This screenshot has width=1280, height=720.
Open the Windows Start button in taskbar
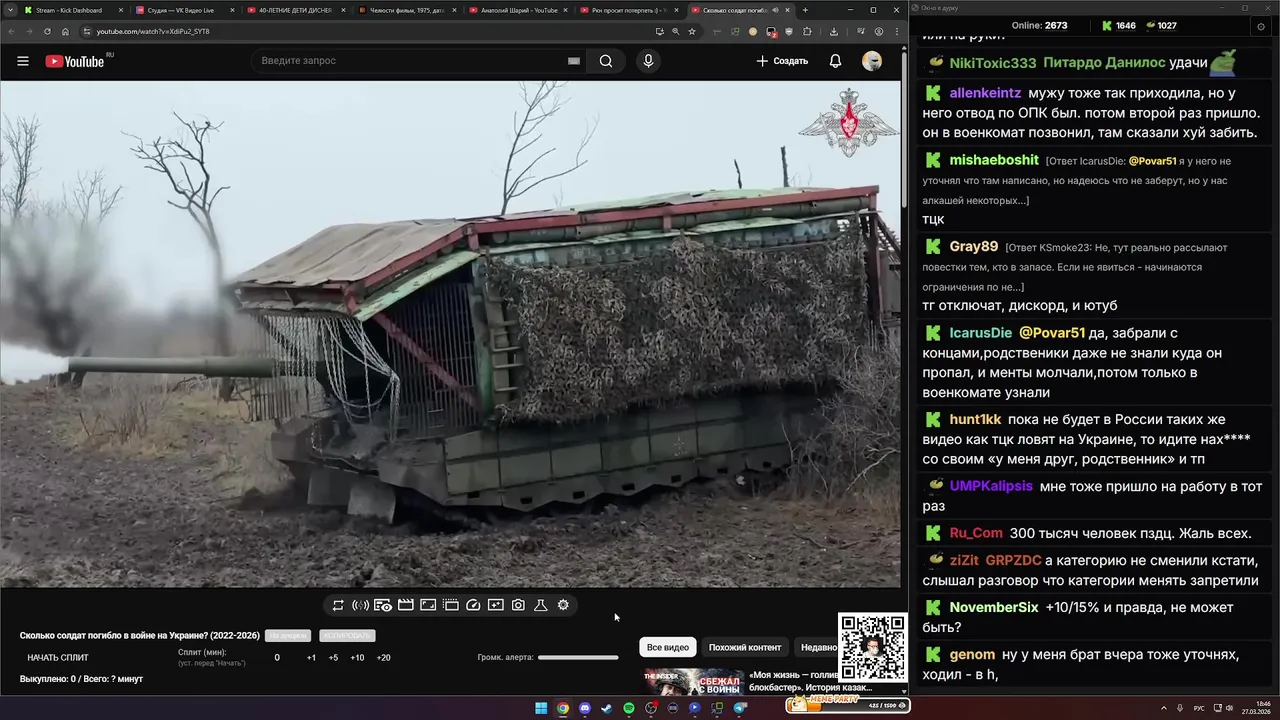pyautogui.click(x=541, y=708)
